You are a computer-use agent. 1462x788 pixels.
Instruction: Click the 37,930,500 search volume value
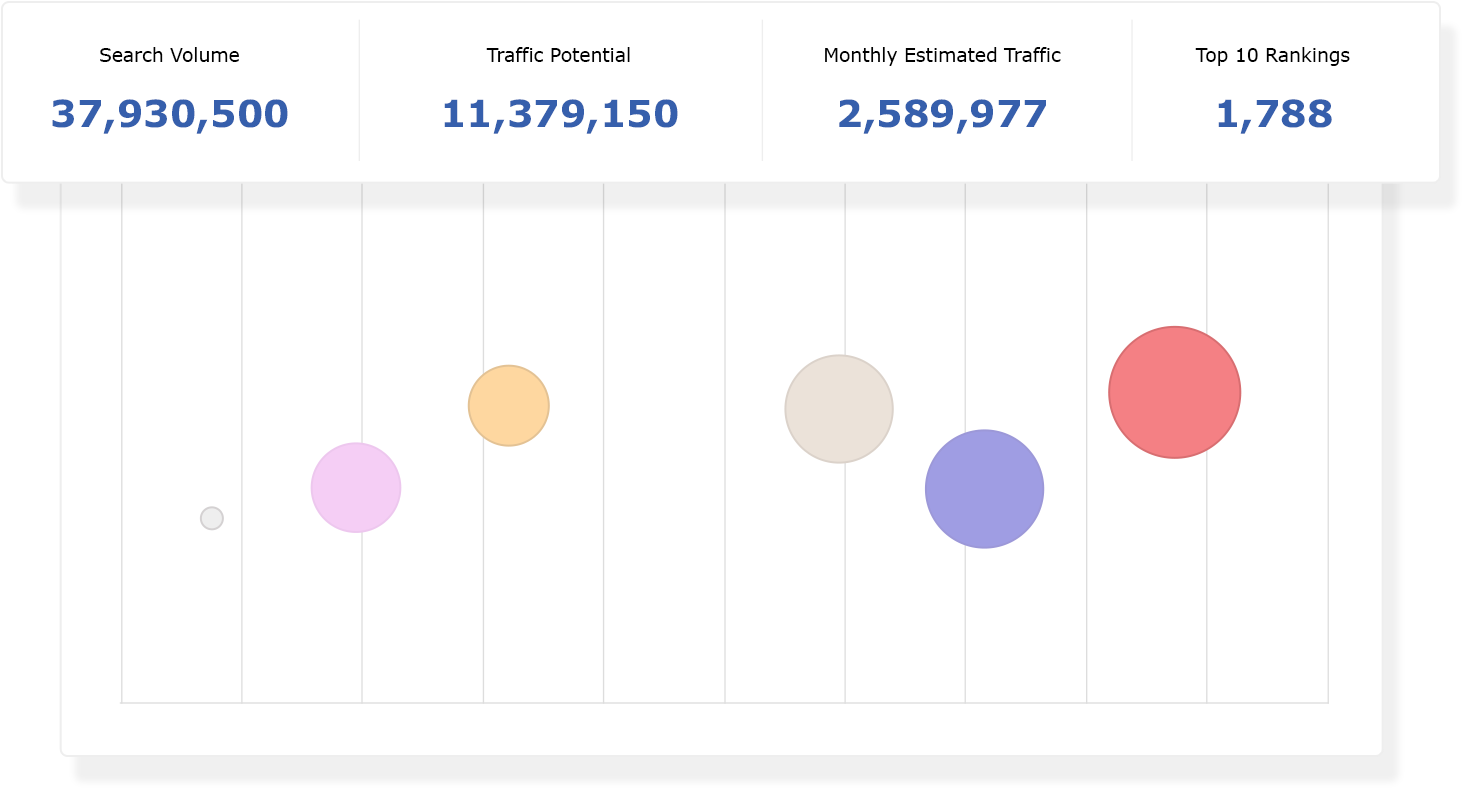(169, 114)
